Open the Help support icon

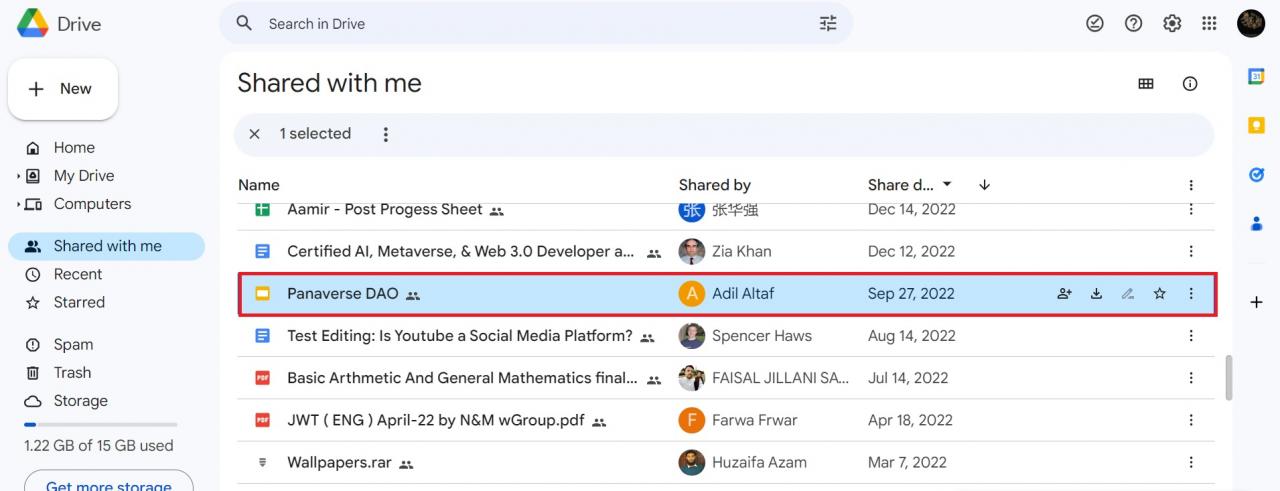click(1133, 24)
